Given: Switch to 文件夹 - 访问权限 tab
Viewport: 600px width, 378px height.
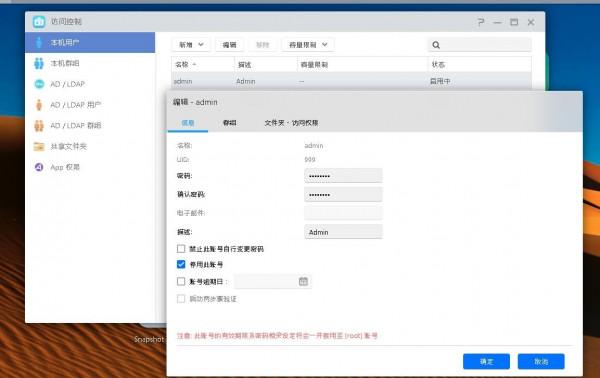Looking at the screenshot, I should (x=291, y=123).
